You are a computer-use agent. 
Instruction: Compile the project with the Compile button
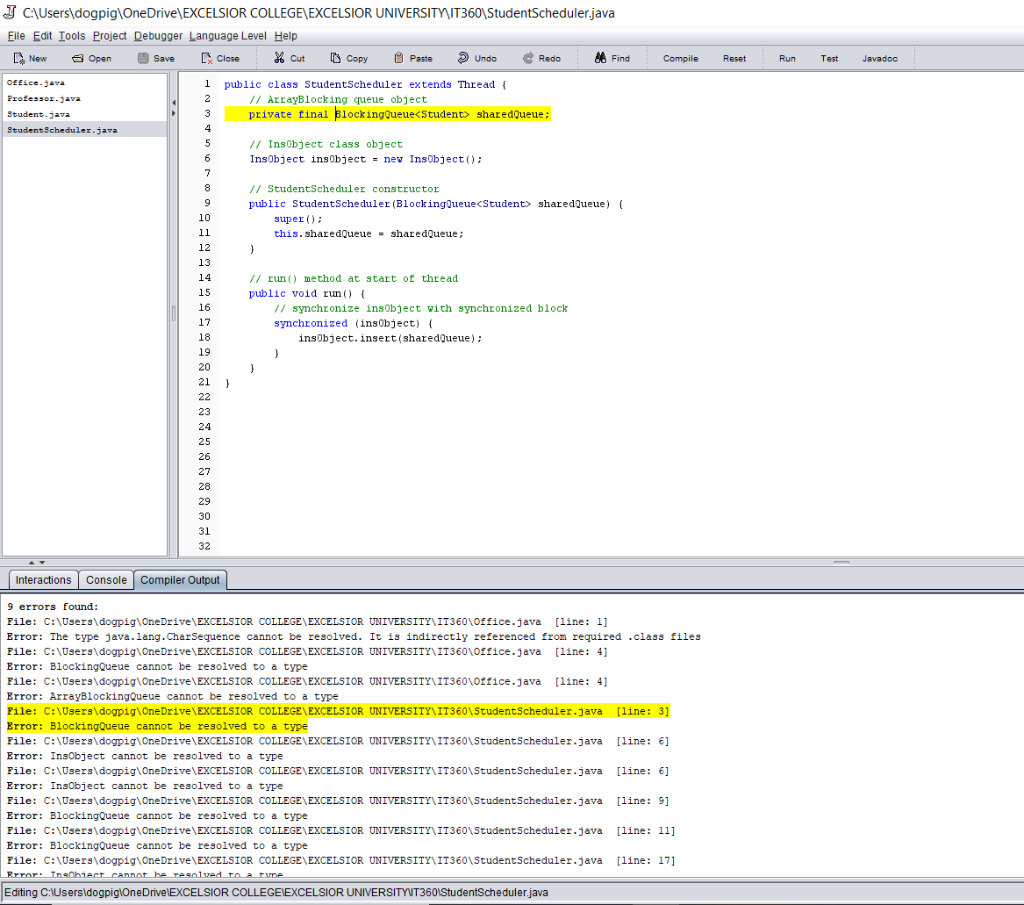click(x=680, y=57)
